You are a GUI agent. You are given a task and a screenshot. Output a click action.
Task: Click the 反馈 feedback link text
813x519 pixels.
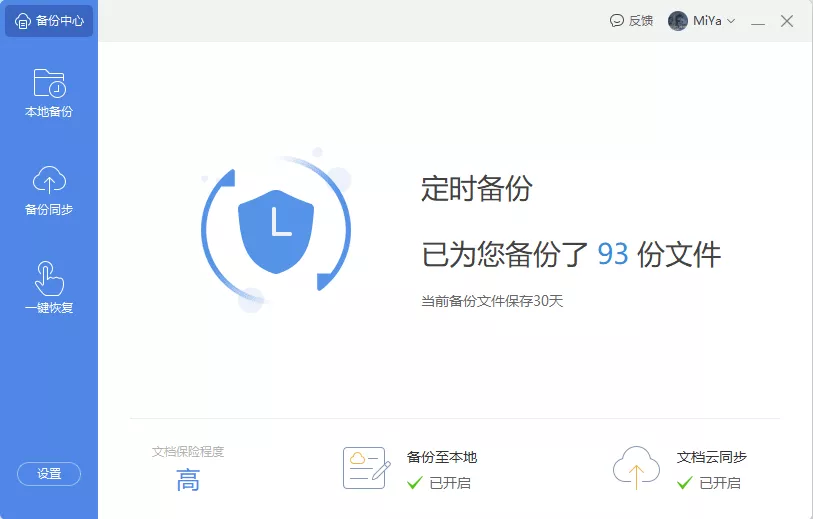[641, 21]
